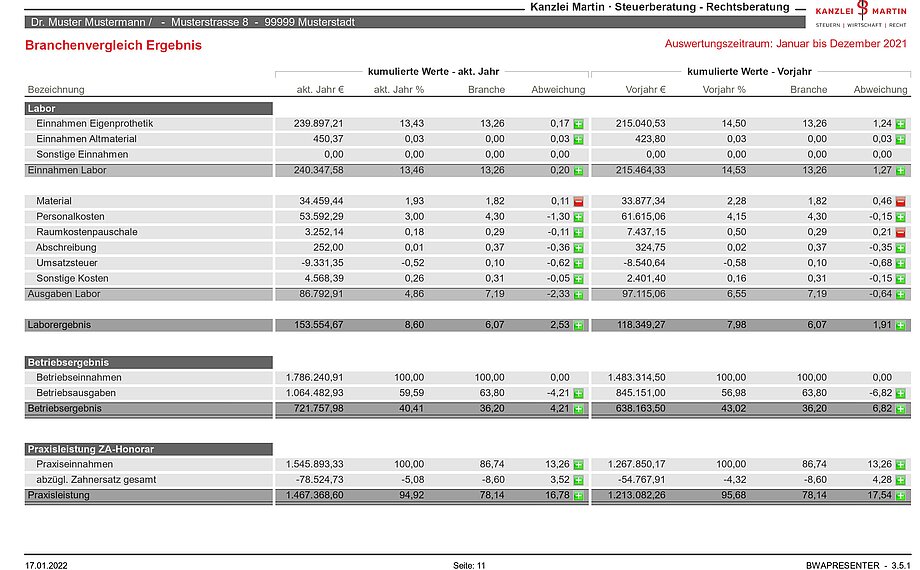This screenshot has width=920, height=570.
Task: Click green plus icon beside Abschreibung deviation -0,36
Action: click(579, 248)
